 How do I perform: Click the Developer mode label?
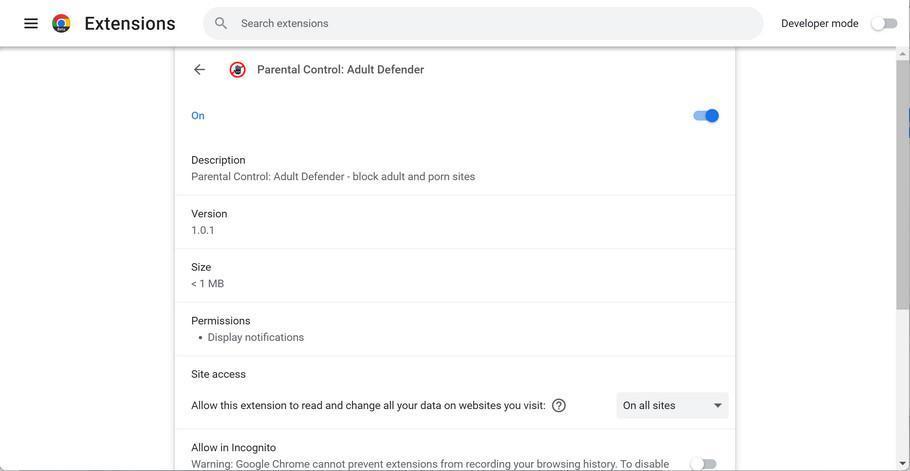tap(819, 23)
